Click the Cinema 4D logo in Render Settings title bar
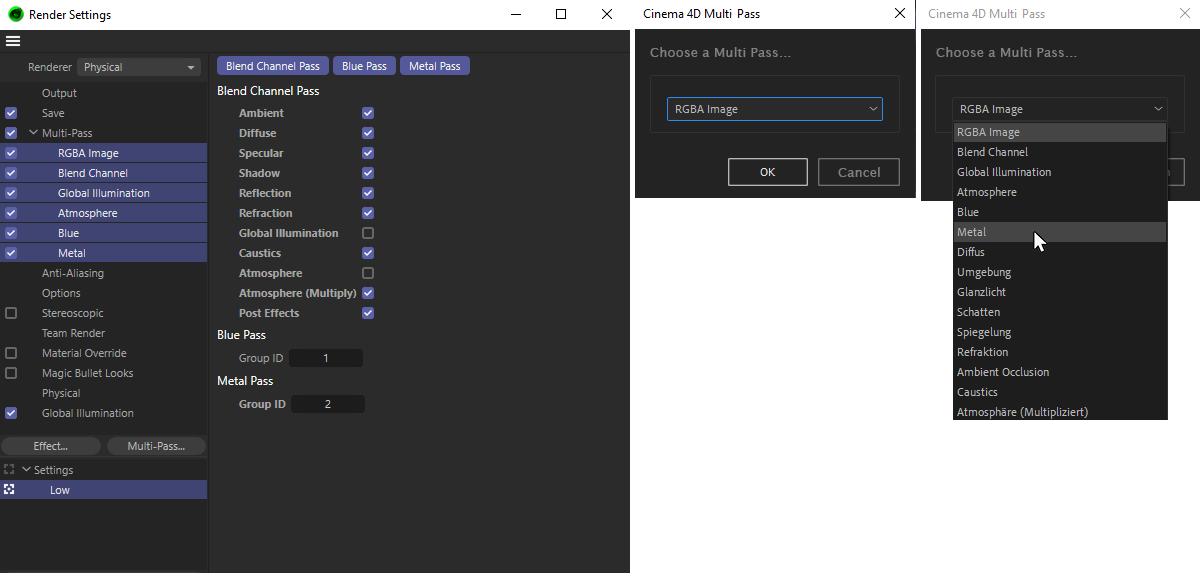Screen dimensions: 1200x573 (x=14, y=15)
